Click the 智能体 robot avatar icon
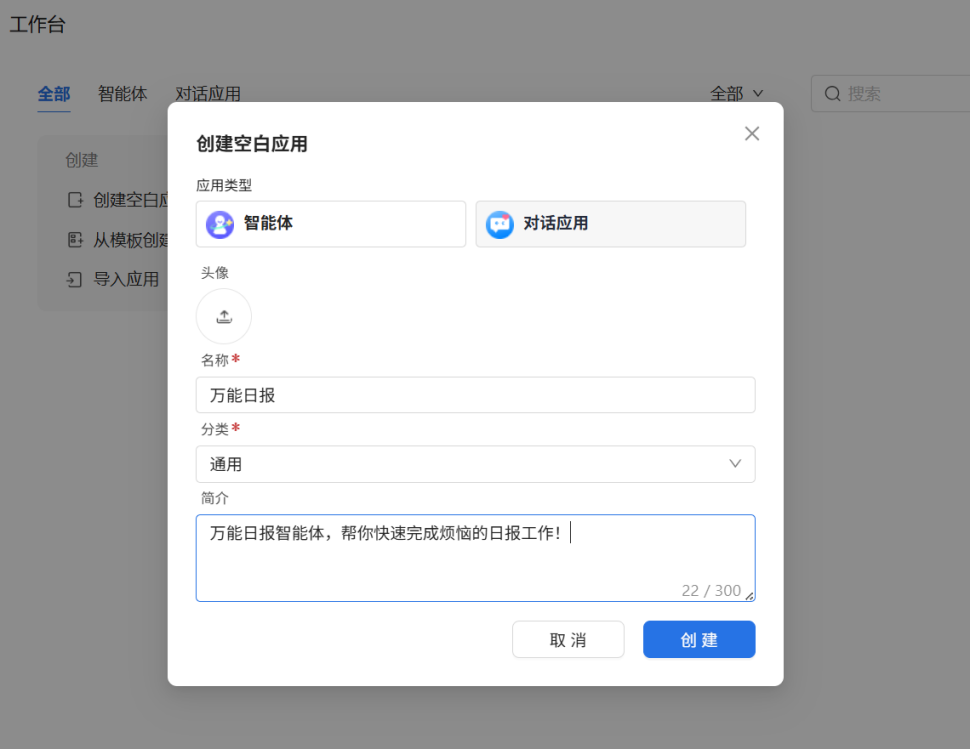This screenshot has height=749, width=970. pos(220,224)
